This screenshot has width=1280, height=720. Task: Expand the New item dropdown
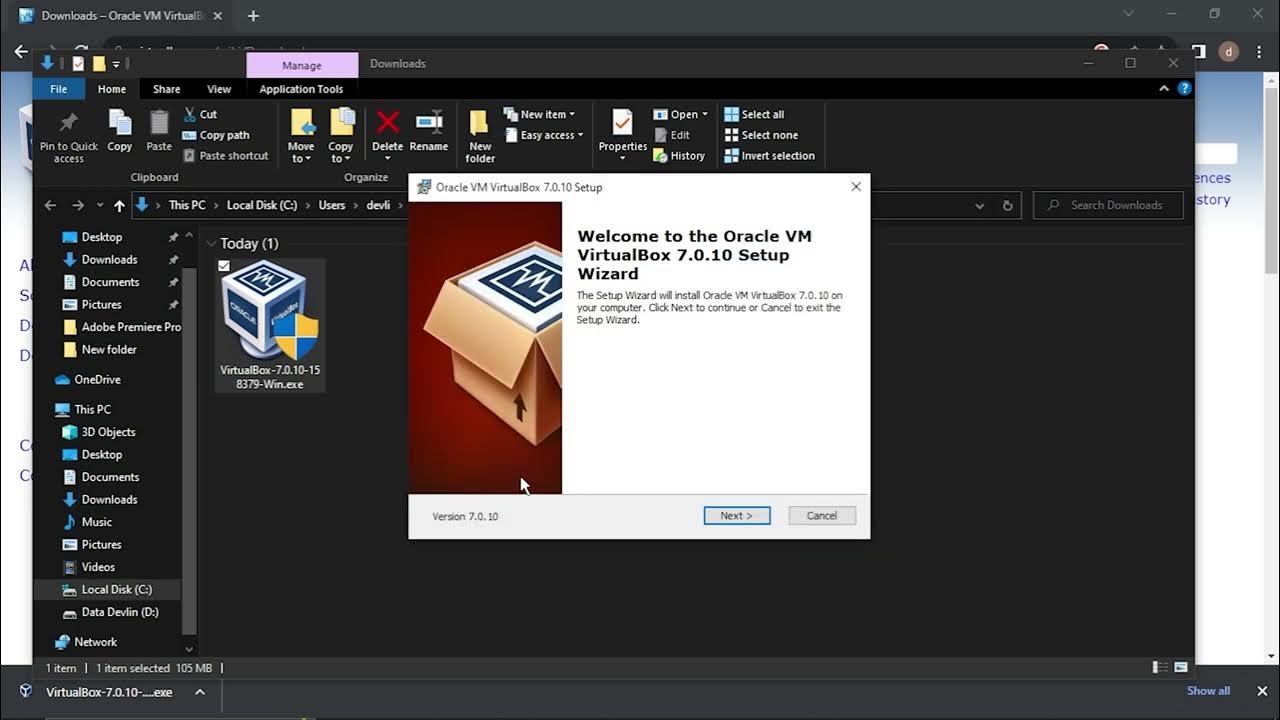coord(539,114)
